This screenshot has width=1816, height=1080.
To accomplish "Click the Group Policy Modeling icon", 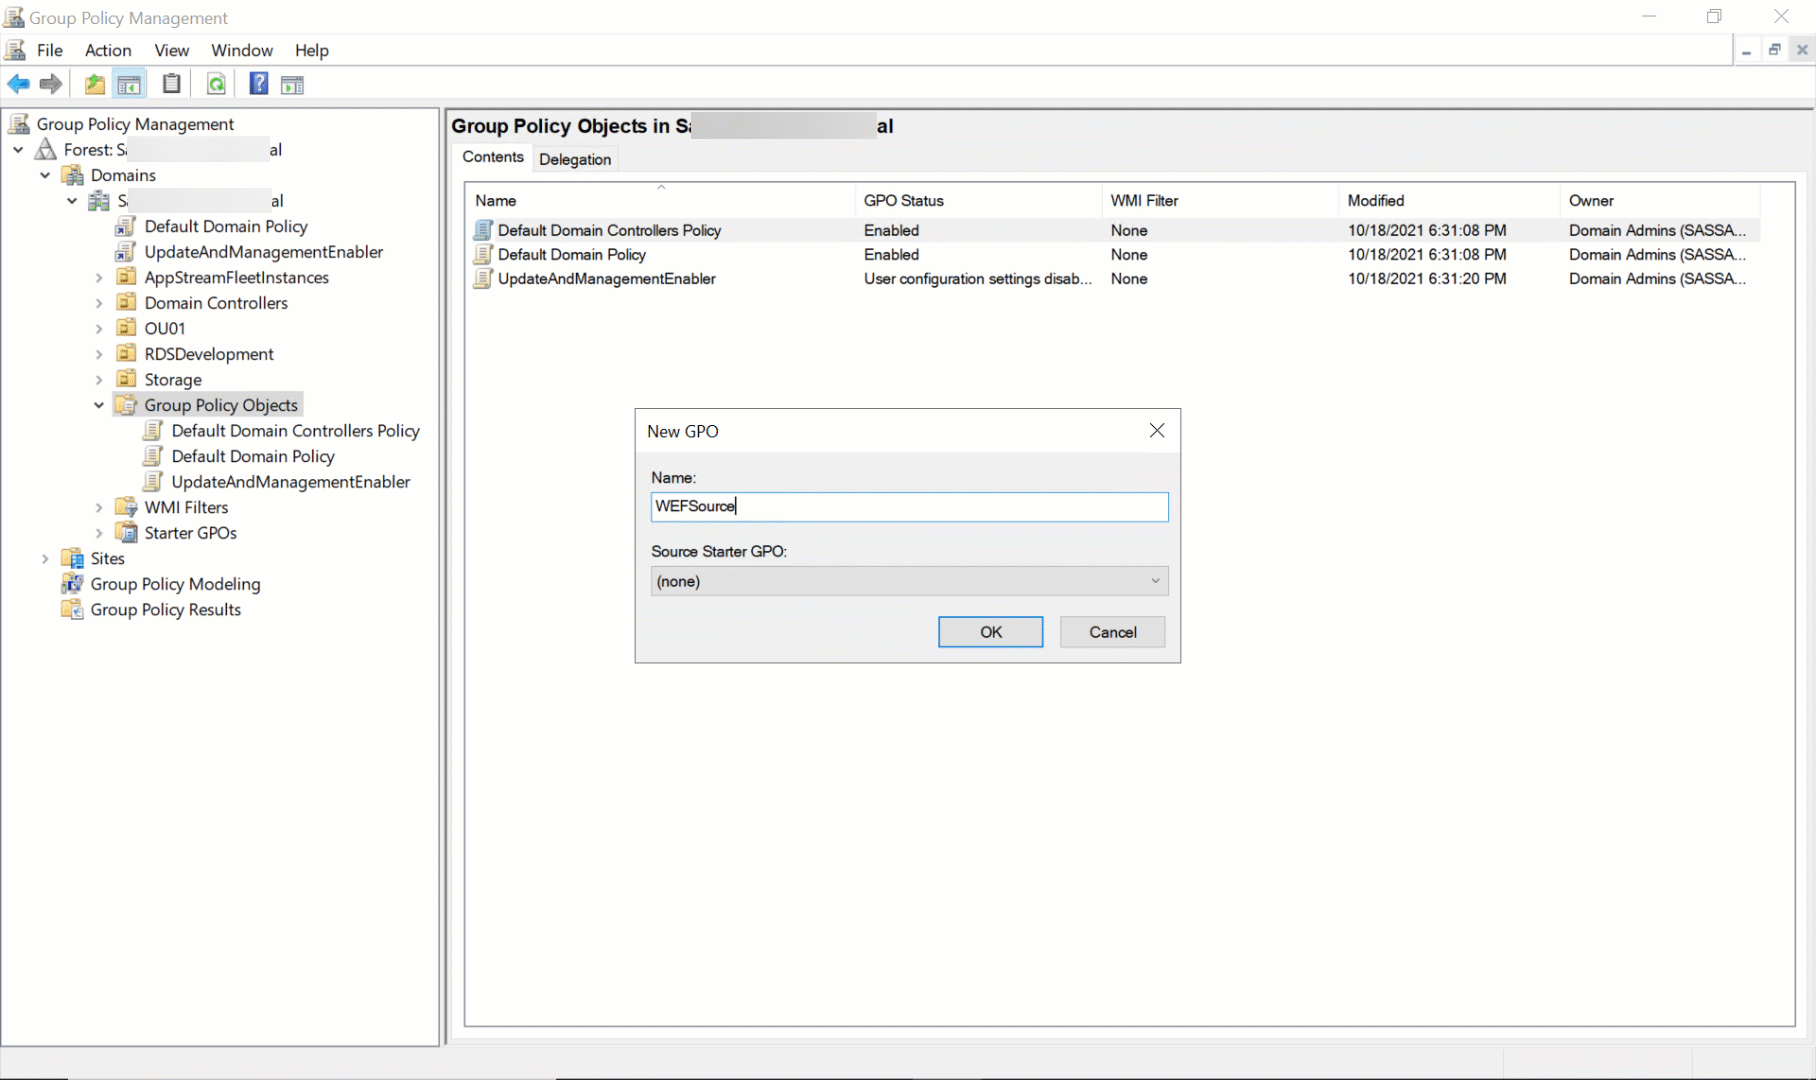I will click(73, 584).
